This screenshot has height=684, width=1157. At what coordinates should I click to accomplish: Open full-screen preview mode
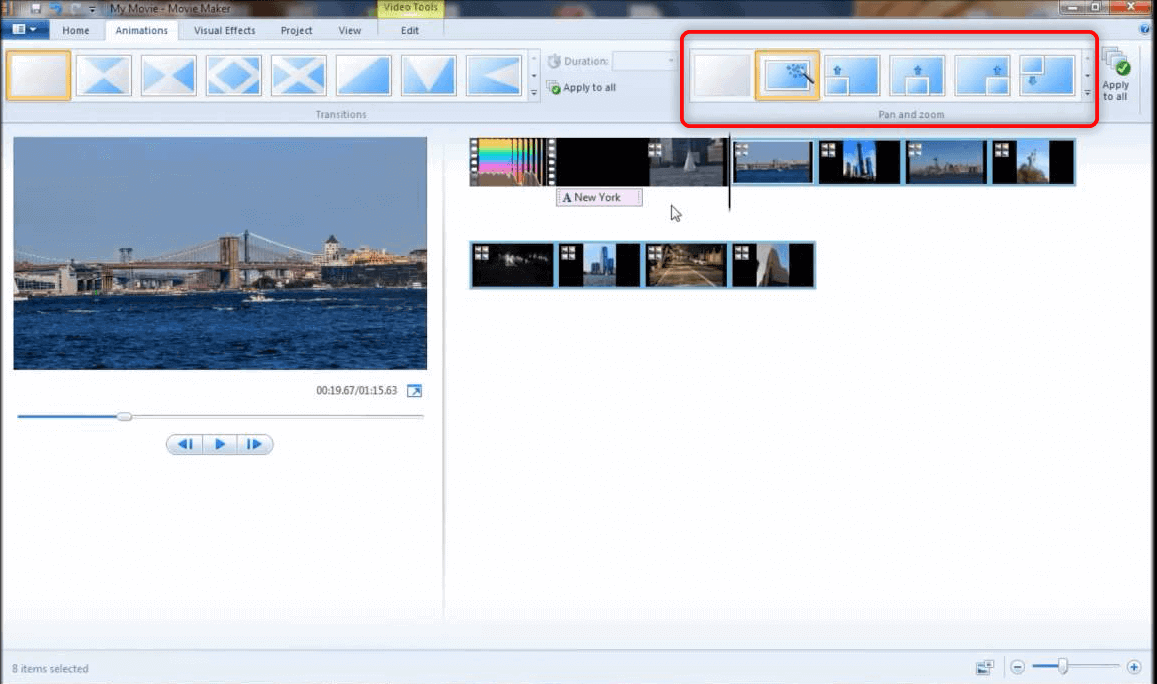(x=413, y=391)
